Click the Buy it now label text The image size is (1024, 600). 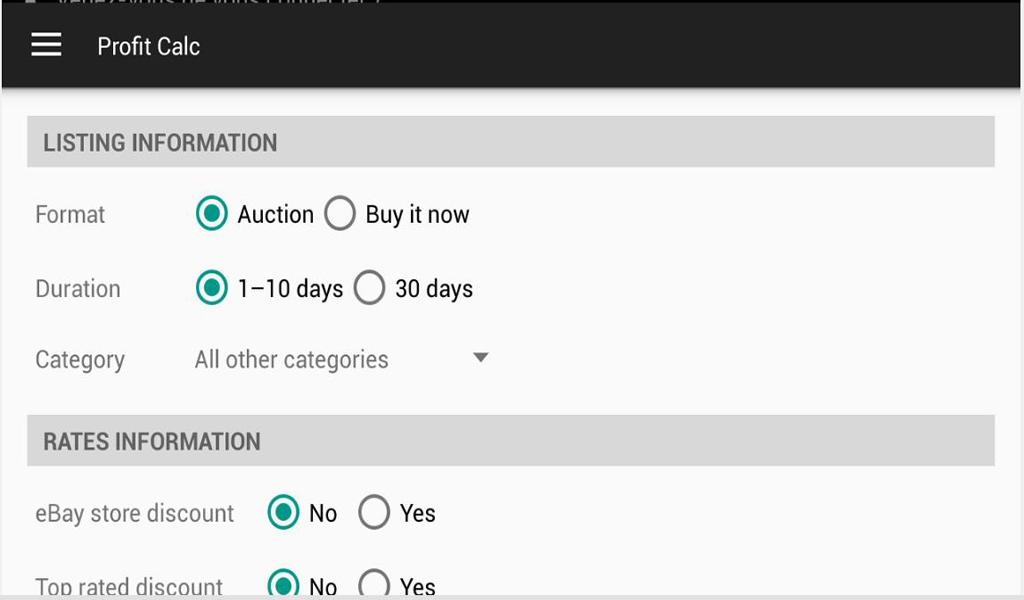[x=417, y=215]
